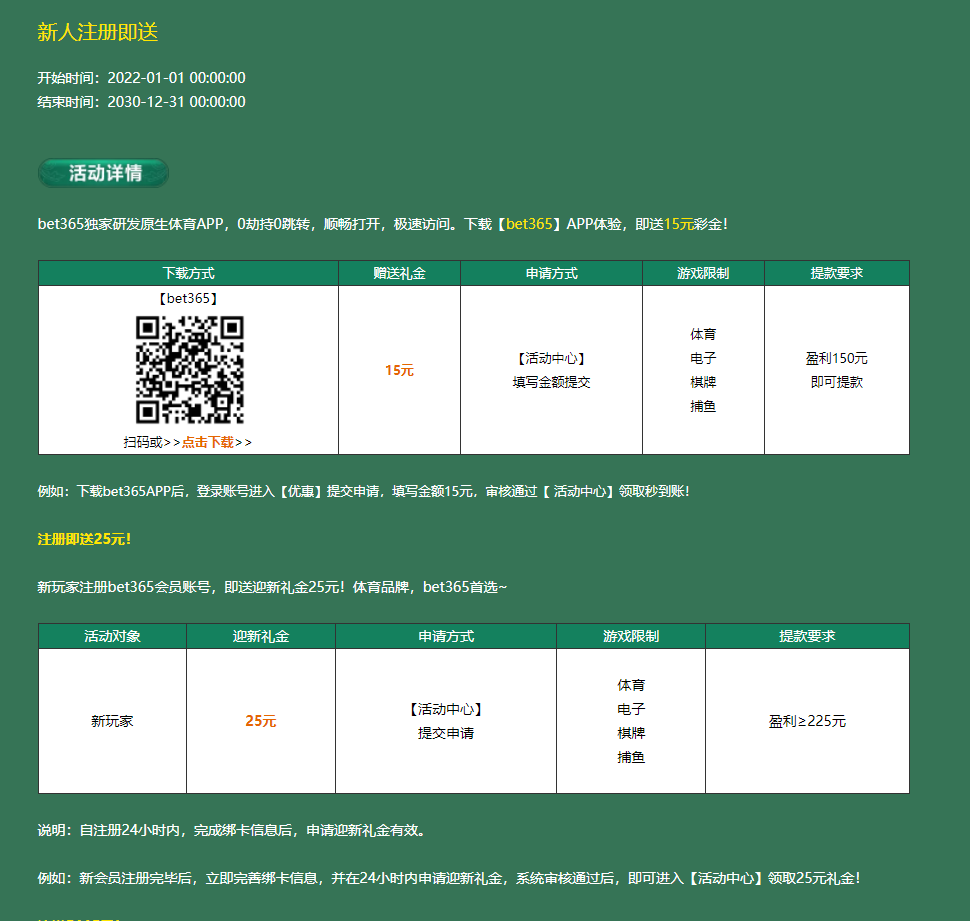Click the 棋牌 entry in the first table
Screen dimensions: 970x921
point(703,382)
